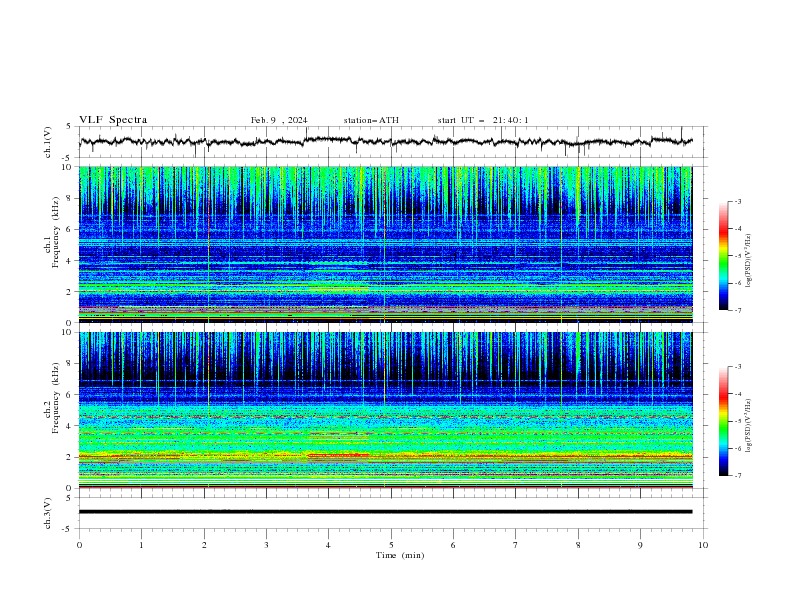The width and height of the screenshot is (792, 612).
Task: Click the ch.2 frequency axis "2" tick label
Action: click(x=70, y=457)
